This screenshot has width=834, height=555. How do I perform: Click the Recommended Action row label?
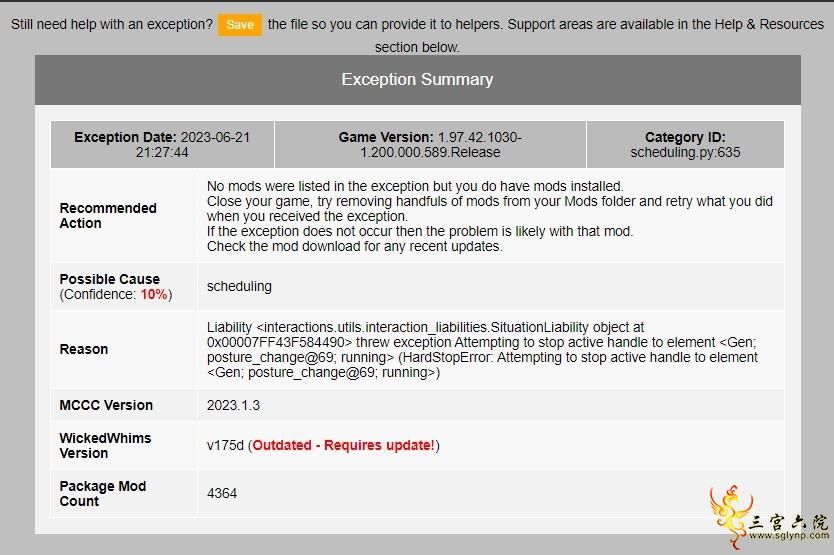[x=108, y=216]
